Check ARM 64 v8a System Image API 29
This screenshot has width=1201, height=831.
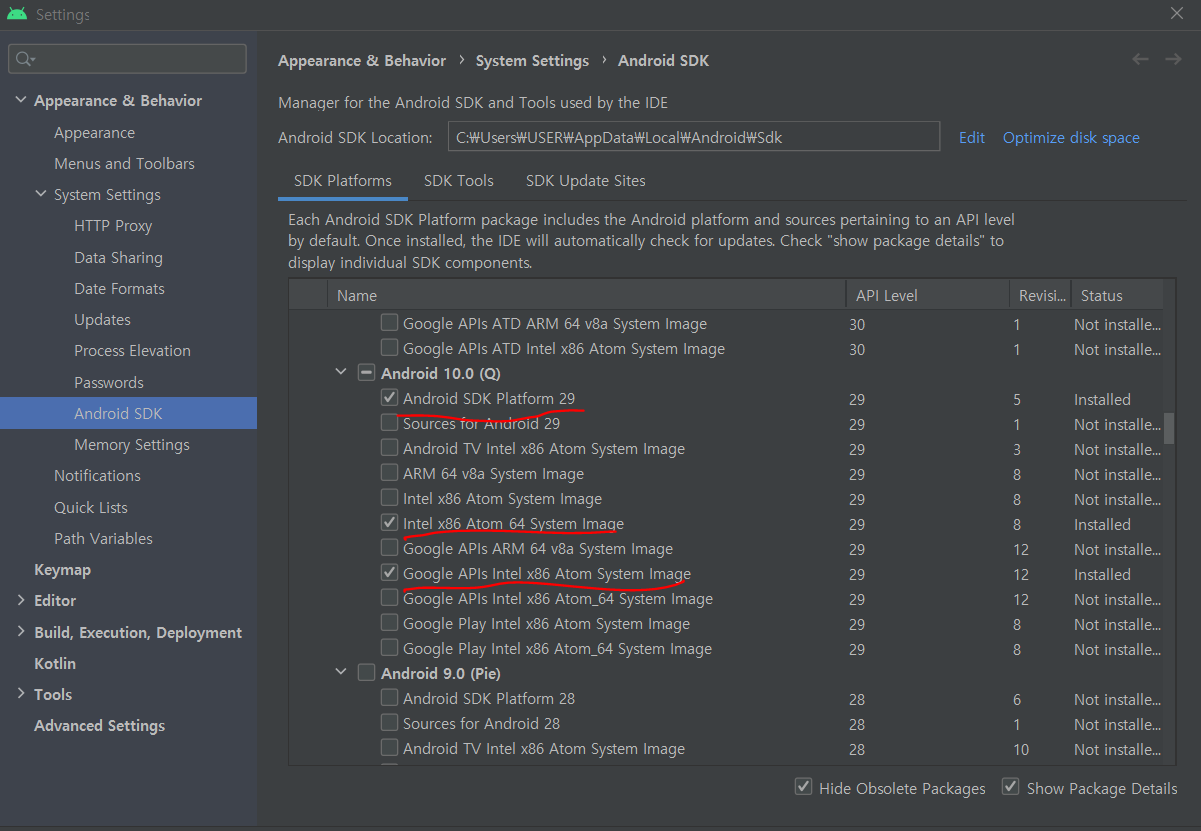coord(389,473)
